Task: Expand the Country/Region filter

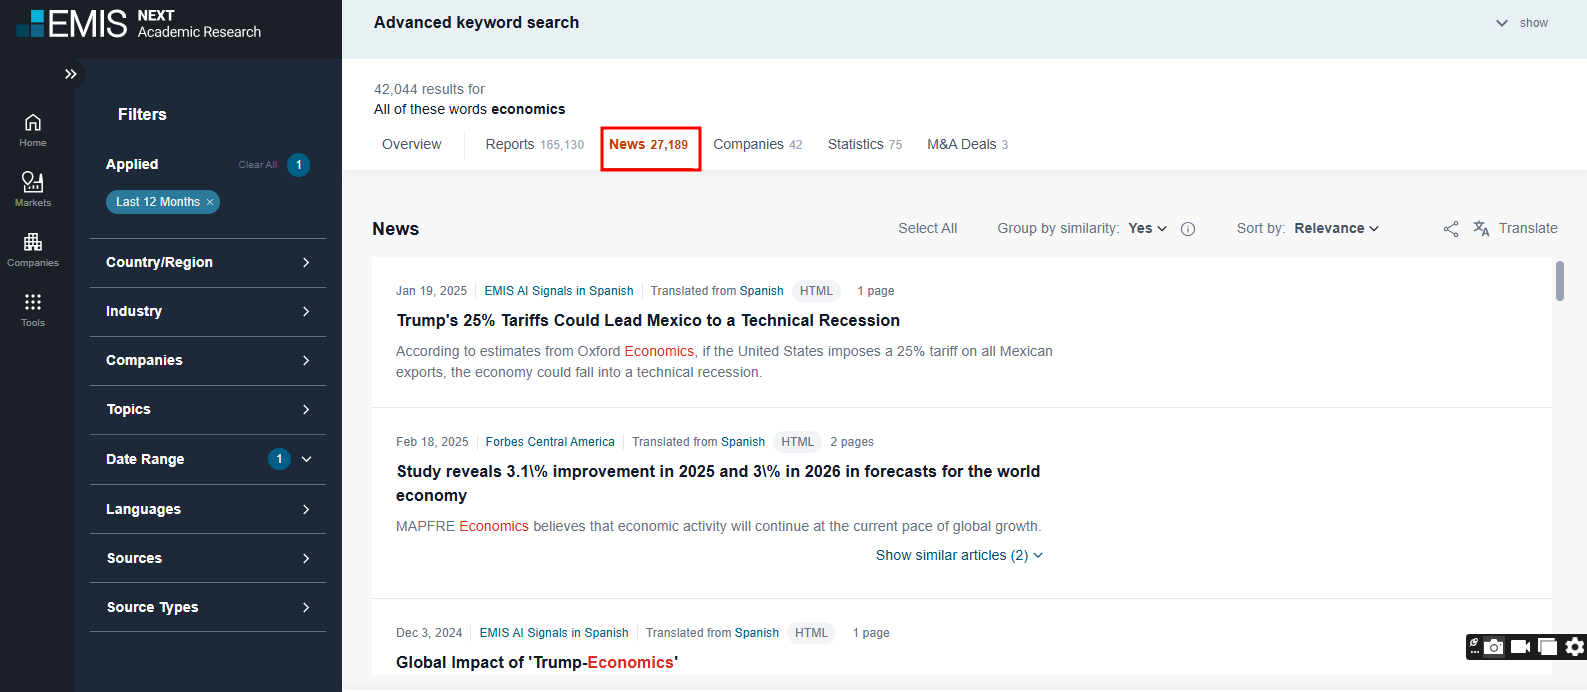Action: point(208,263)
